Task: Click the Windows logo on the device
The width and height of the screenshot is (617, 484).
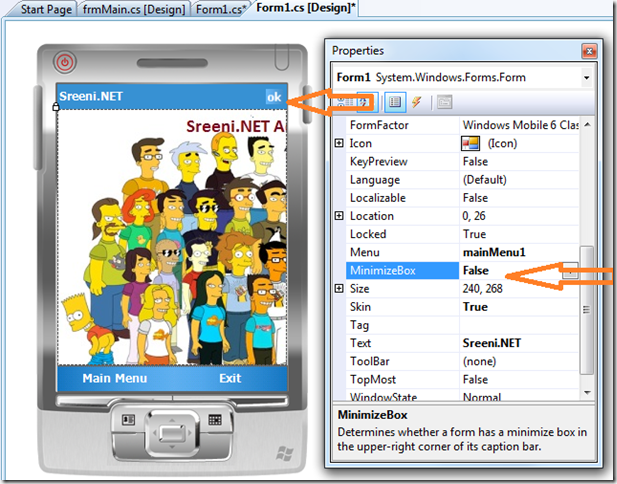Action: pos(284,453)
